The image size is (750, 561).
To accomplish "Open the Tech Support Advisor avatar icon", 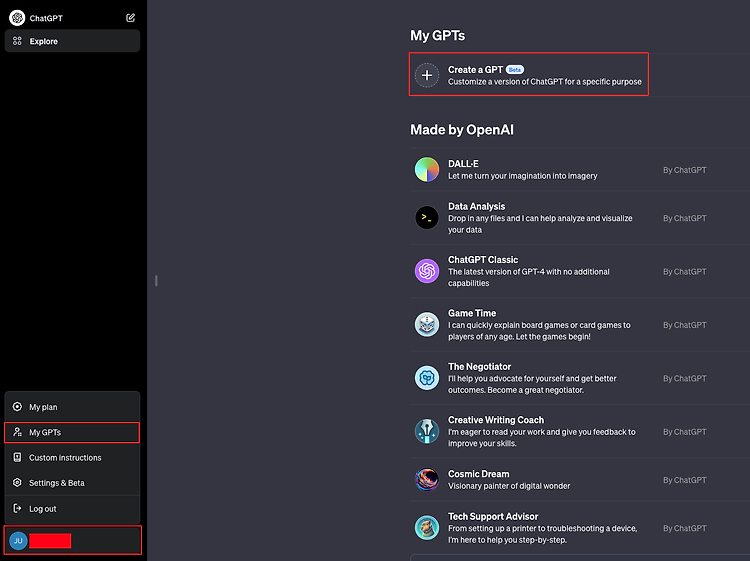I will 427,528.
